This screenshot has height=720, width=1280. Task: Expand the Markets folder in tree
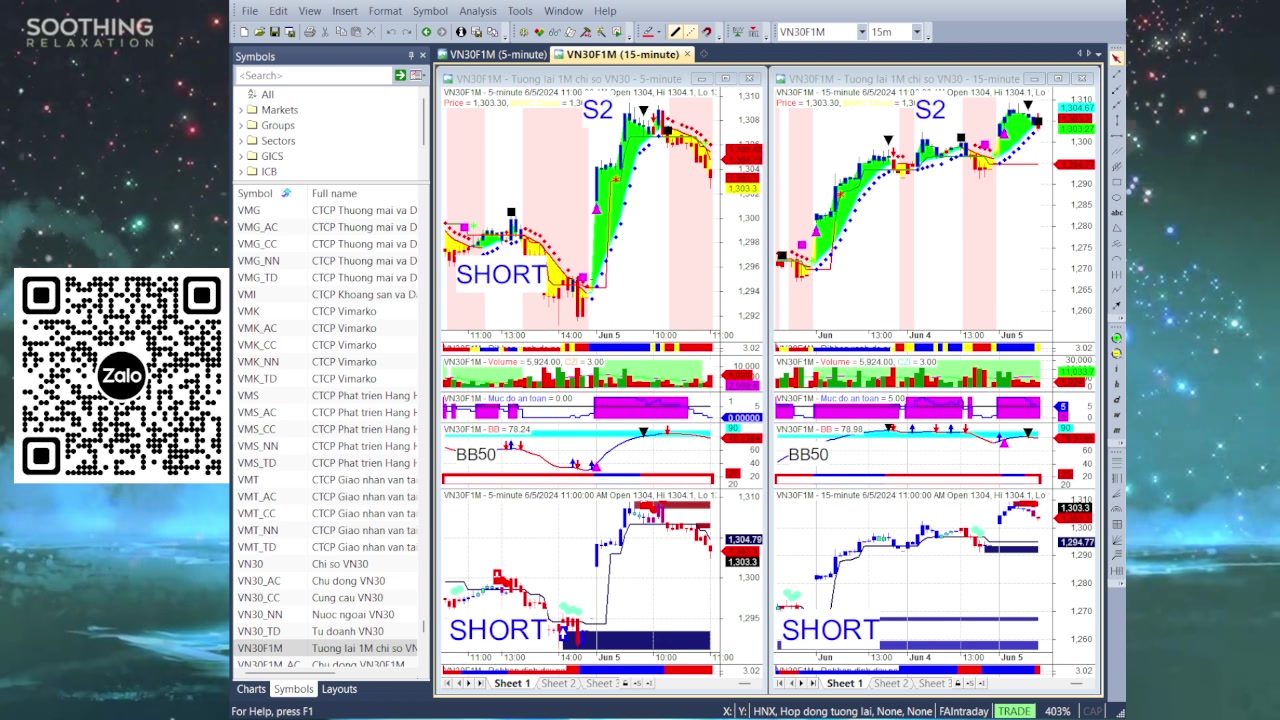coord(241,110)
